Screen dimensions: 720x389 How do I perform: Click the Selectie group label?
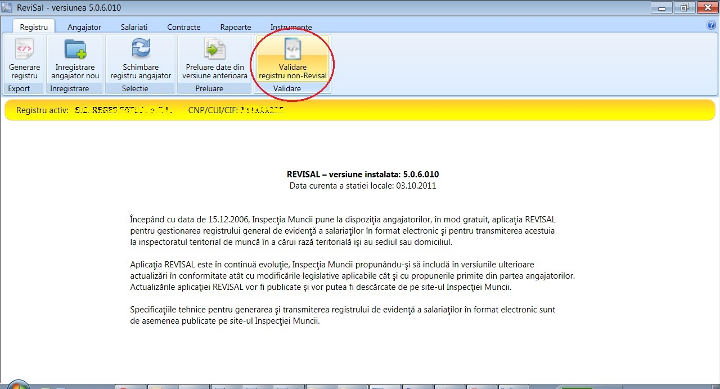(x=135, y=88)
